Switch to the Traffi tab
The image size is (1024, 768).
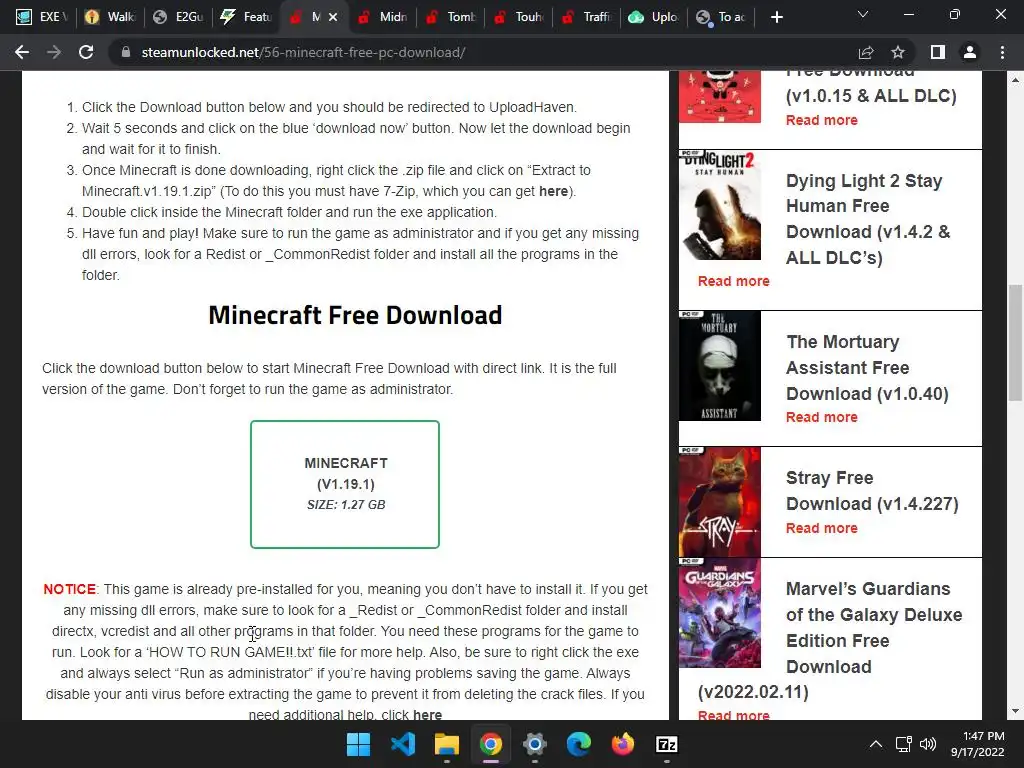[587, 17]
